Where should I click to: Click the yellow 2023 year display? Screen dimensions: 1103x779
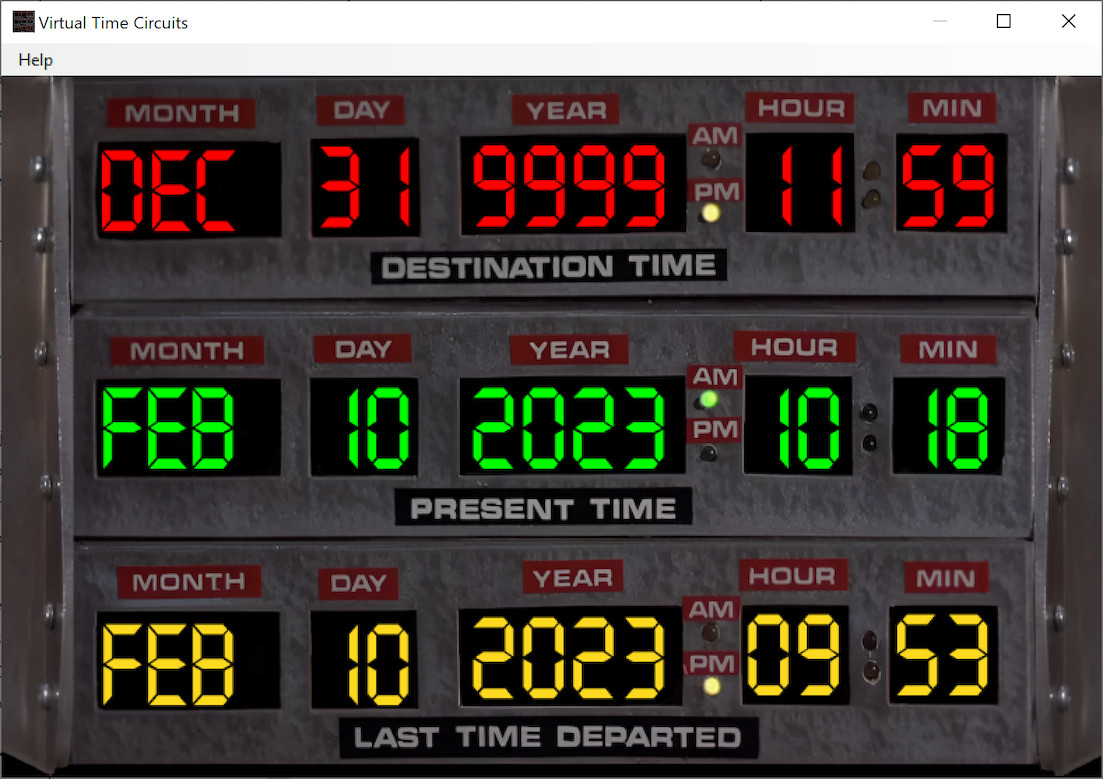570,657
